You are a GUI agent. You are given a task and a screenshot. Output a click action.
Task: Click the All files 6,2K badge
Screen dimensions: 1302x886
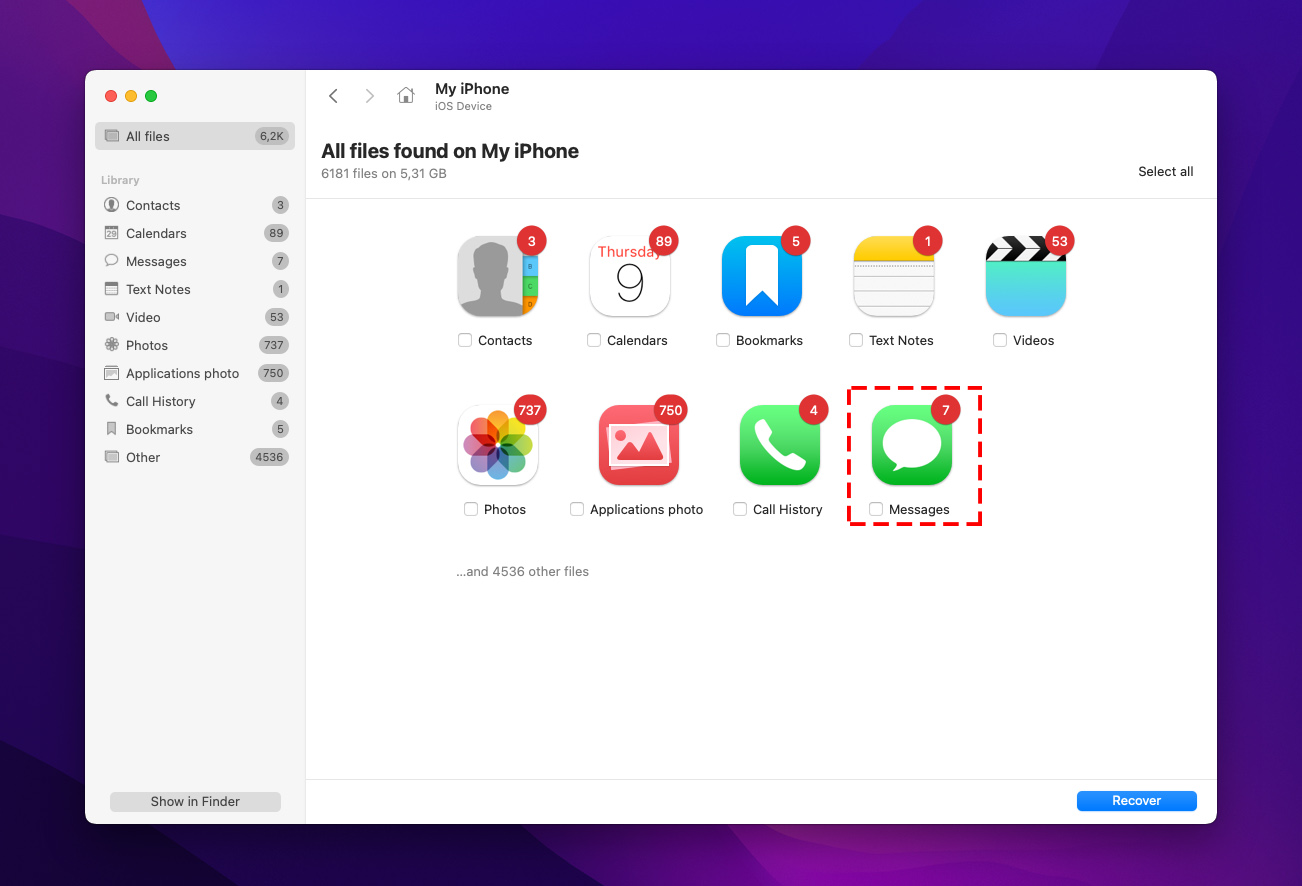(x=271, y=136)
